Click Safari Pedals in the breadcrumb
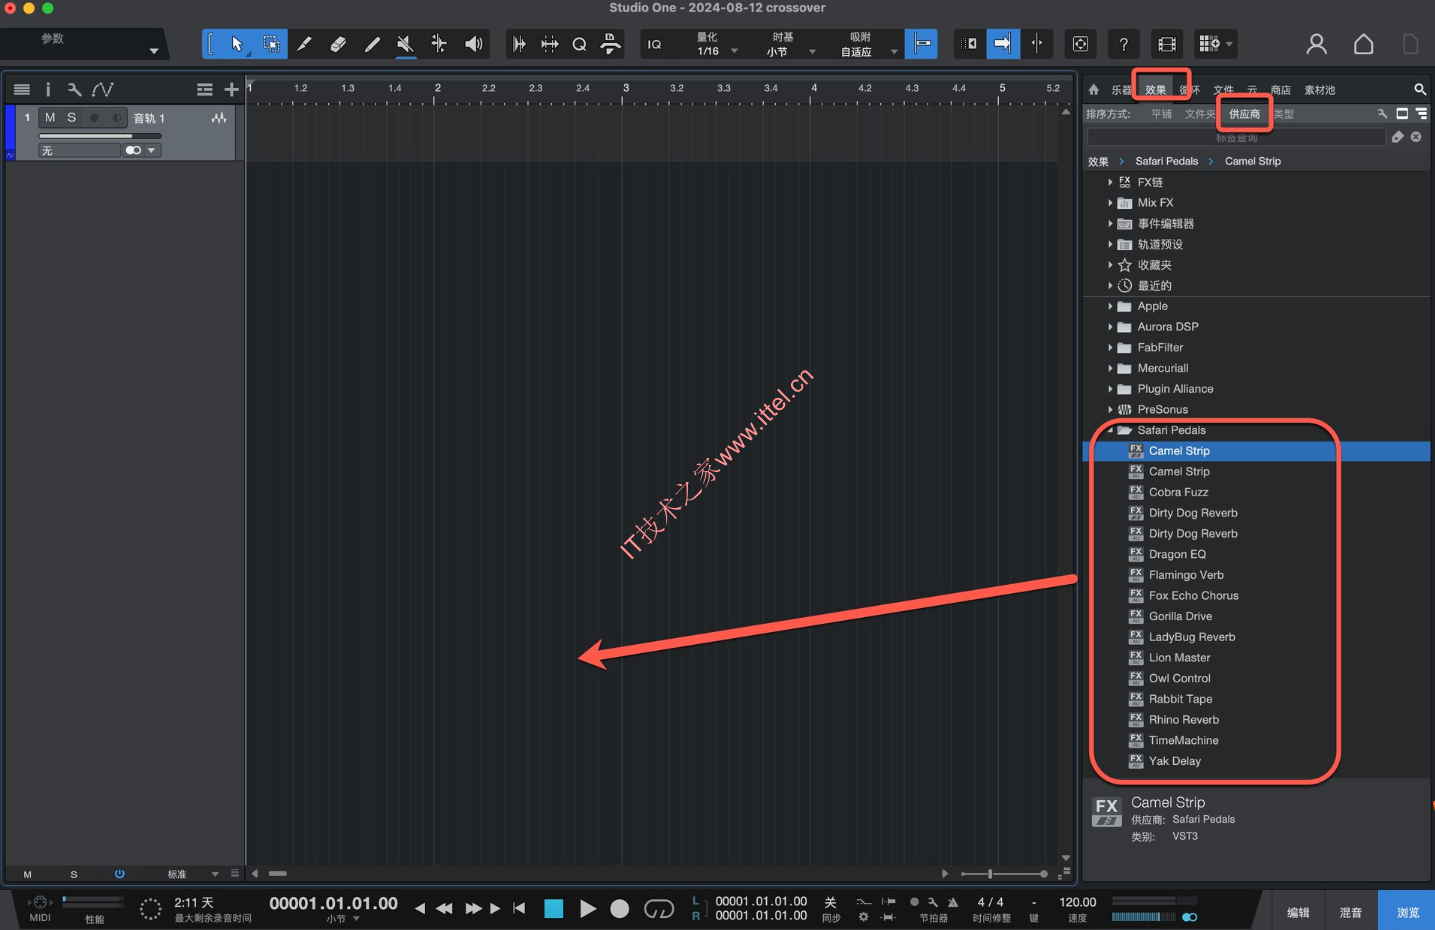1435x930 pixels. point(1166,161)
